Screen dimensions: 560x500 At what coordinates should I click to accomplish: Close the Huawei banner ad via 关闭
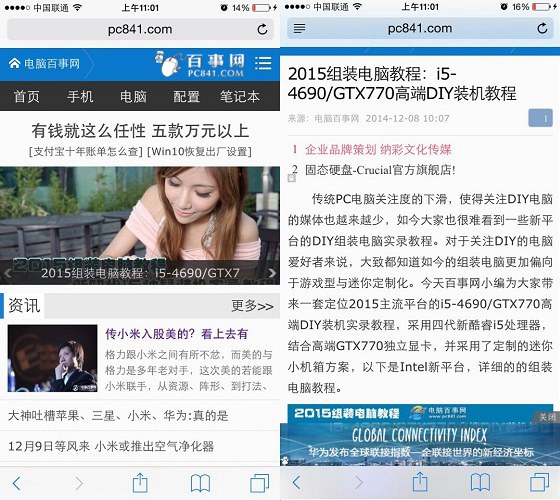[x=547, y=417]
